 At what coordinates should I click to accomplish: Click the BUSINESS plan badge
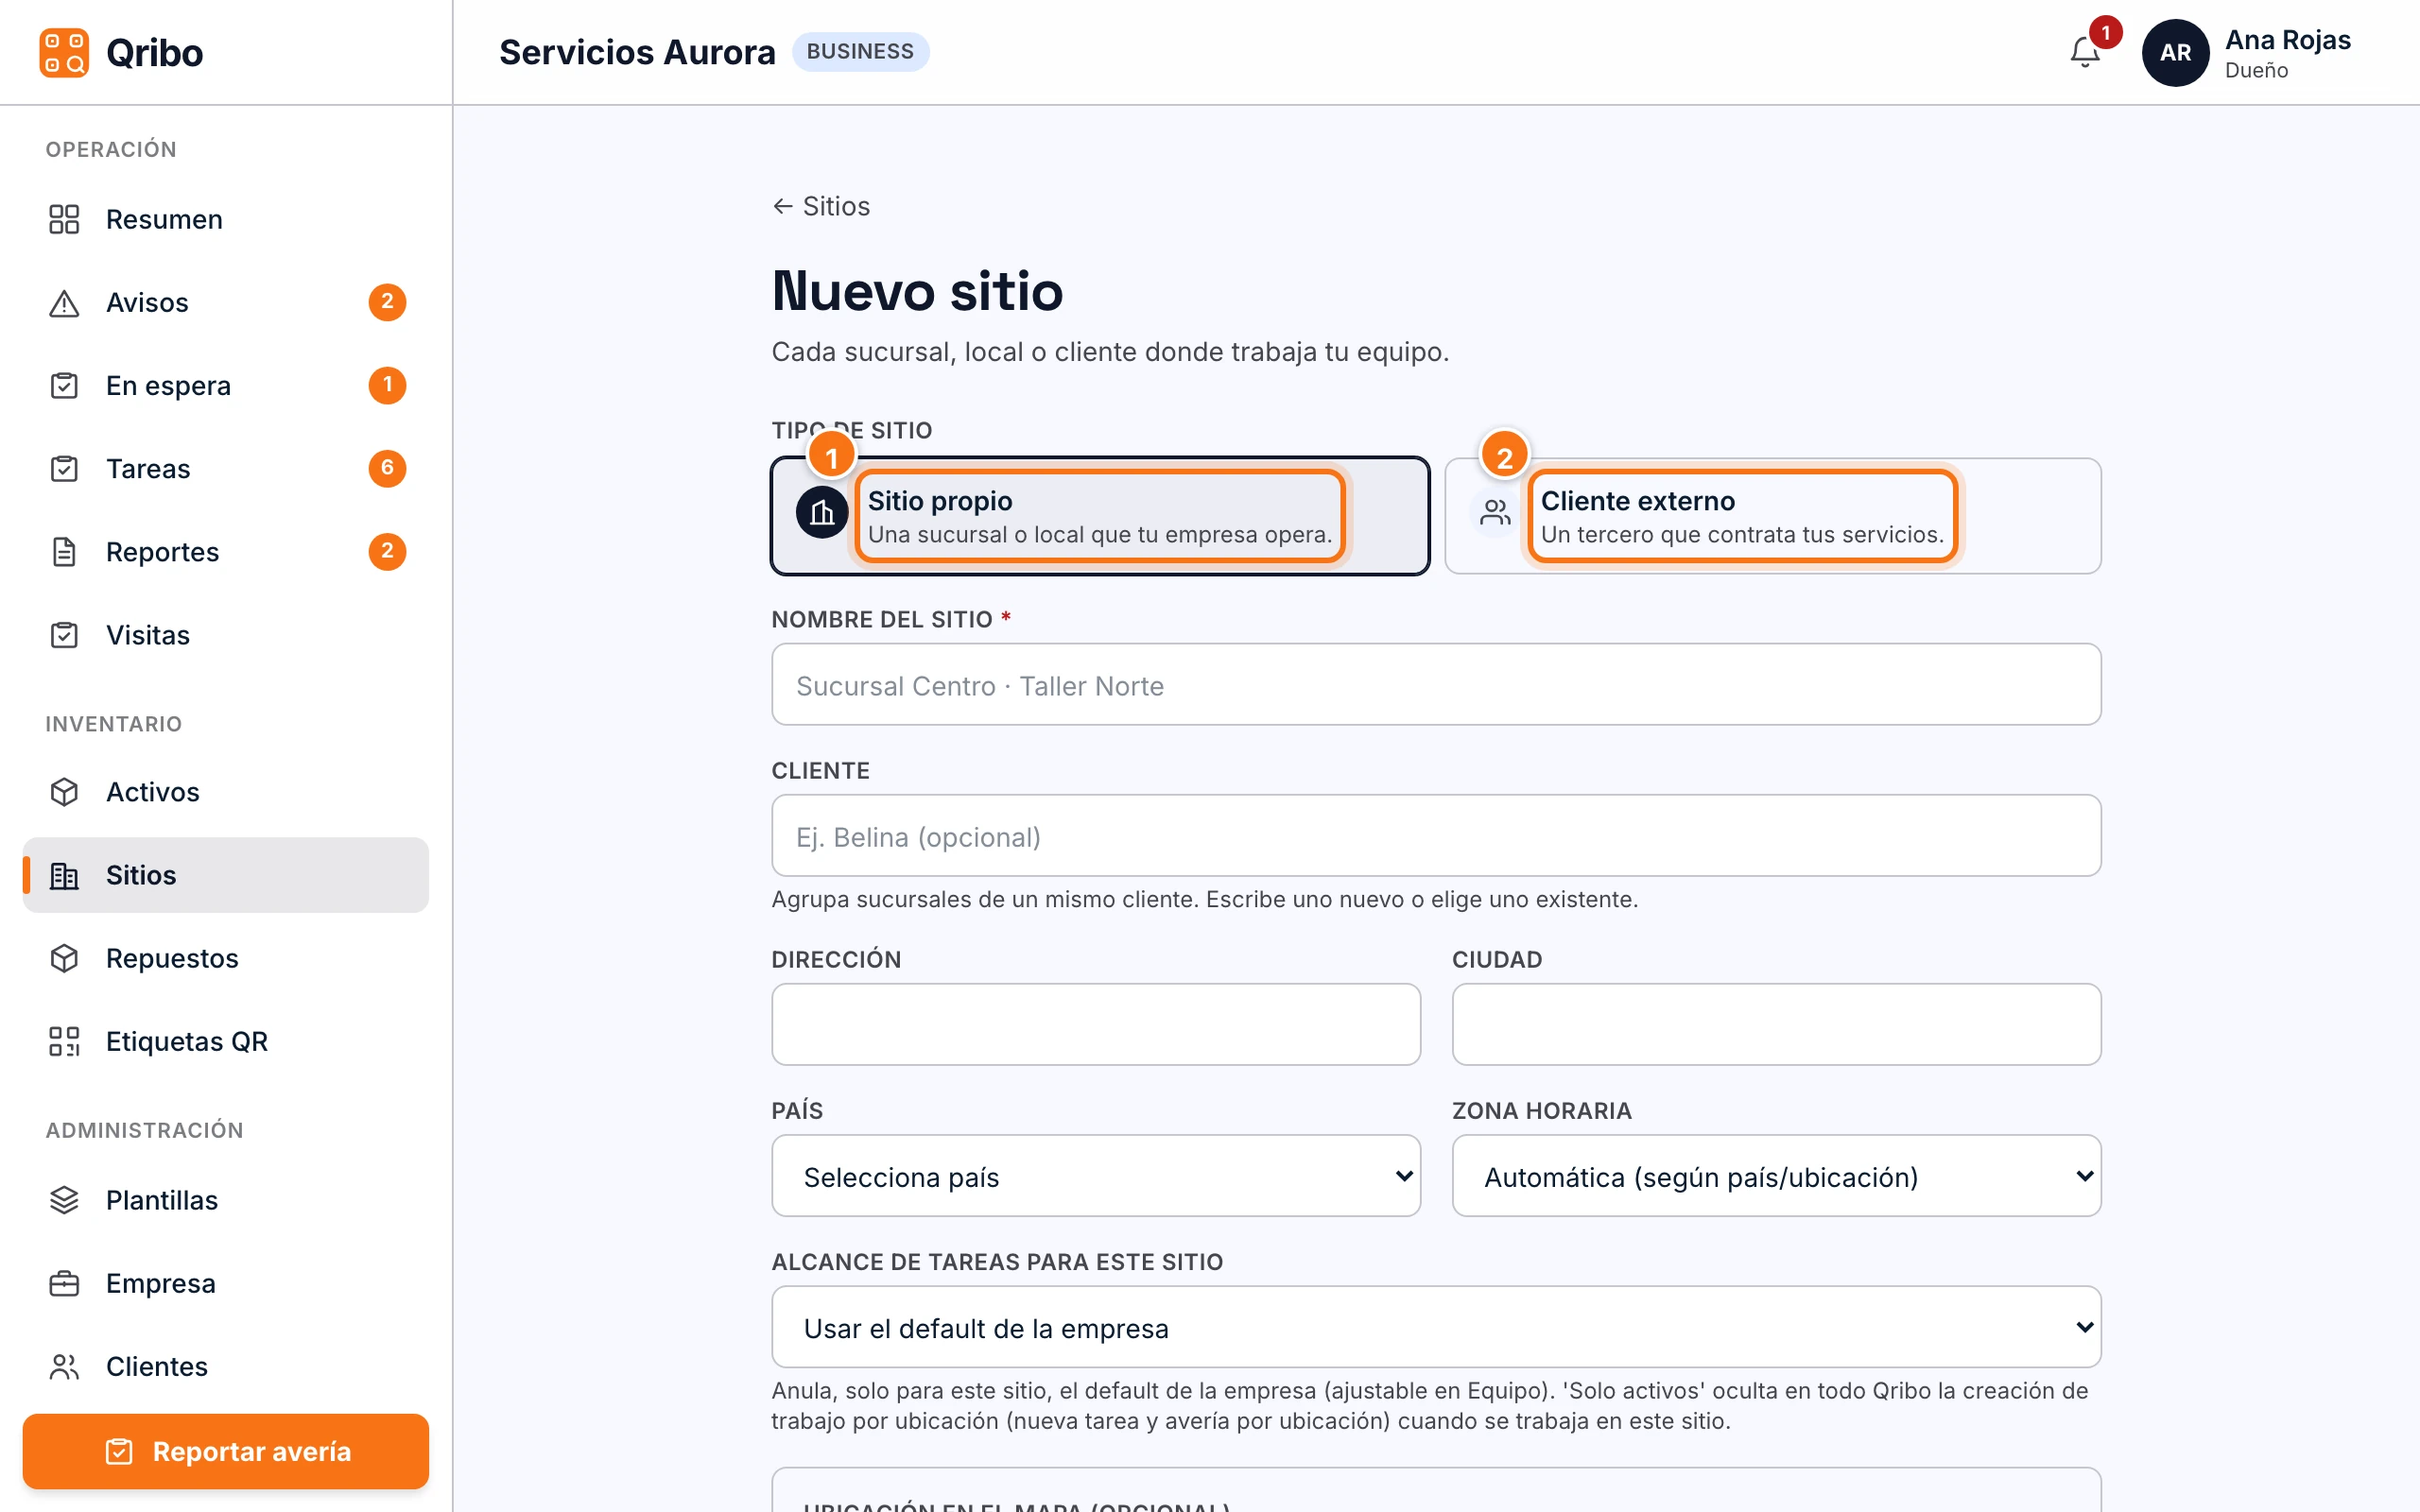point(860,51)
